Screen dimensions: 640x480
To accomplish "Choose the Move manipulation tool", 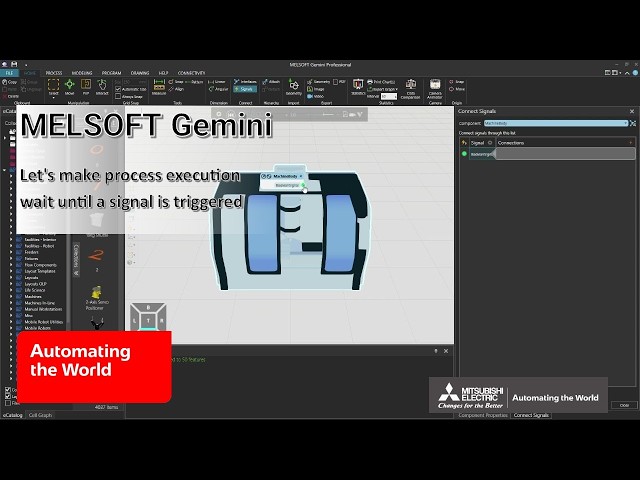I will [69, 87].
